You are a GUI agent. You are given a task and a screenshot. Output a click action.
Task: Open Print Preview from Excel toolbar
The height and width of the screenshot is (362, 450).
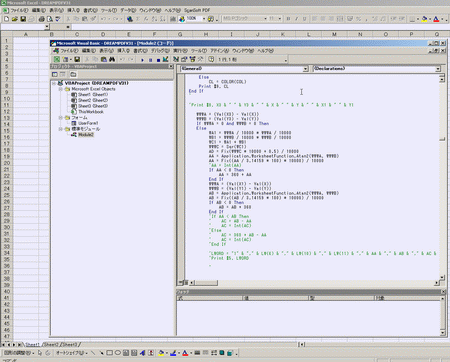pyautogui.click(x=49, y=19)
